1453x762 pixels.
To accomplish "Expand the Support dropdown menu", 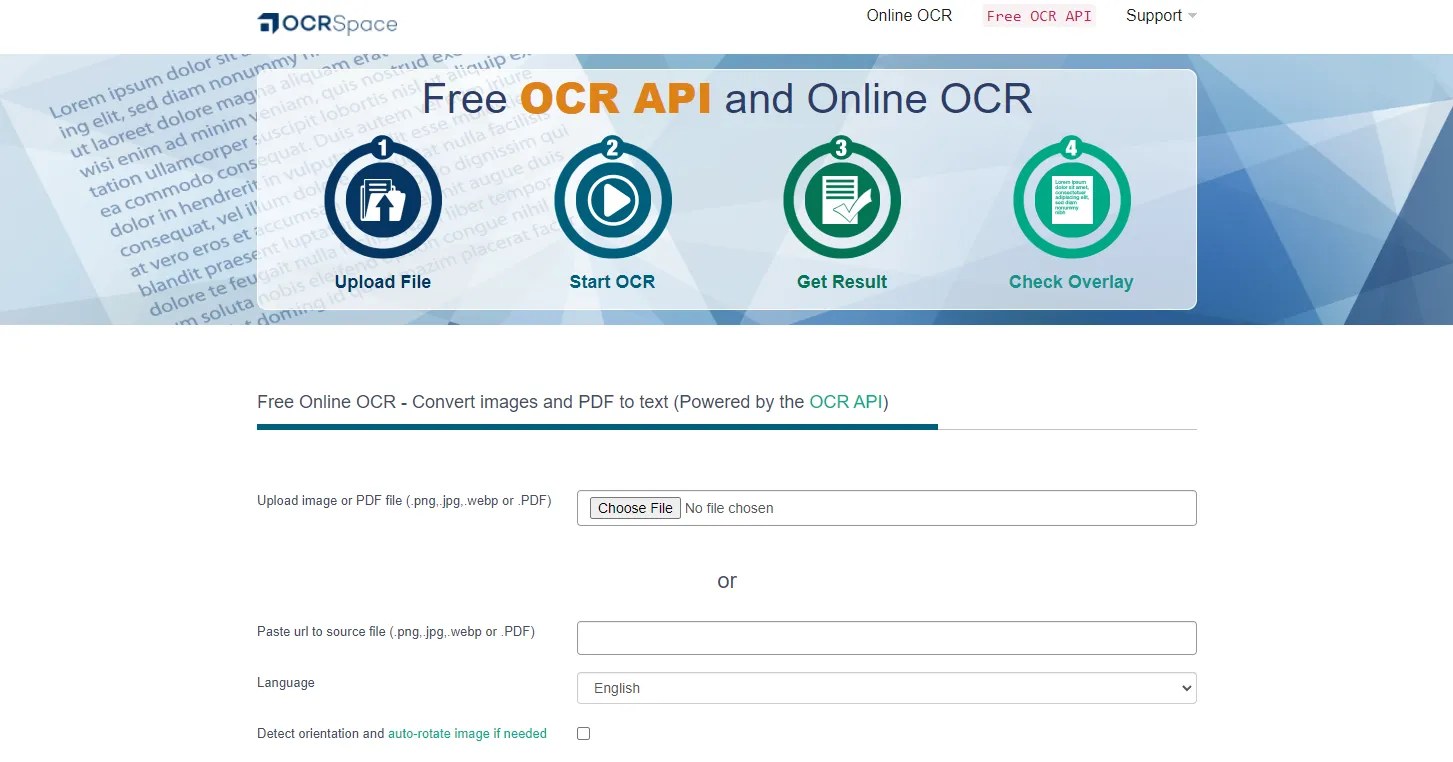I will (x=1161, y=16).
